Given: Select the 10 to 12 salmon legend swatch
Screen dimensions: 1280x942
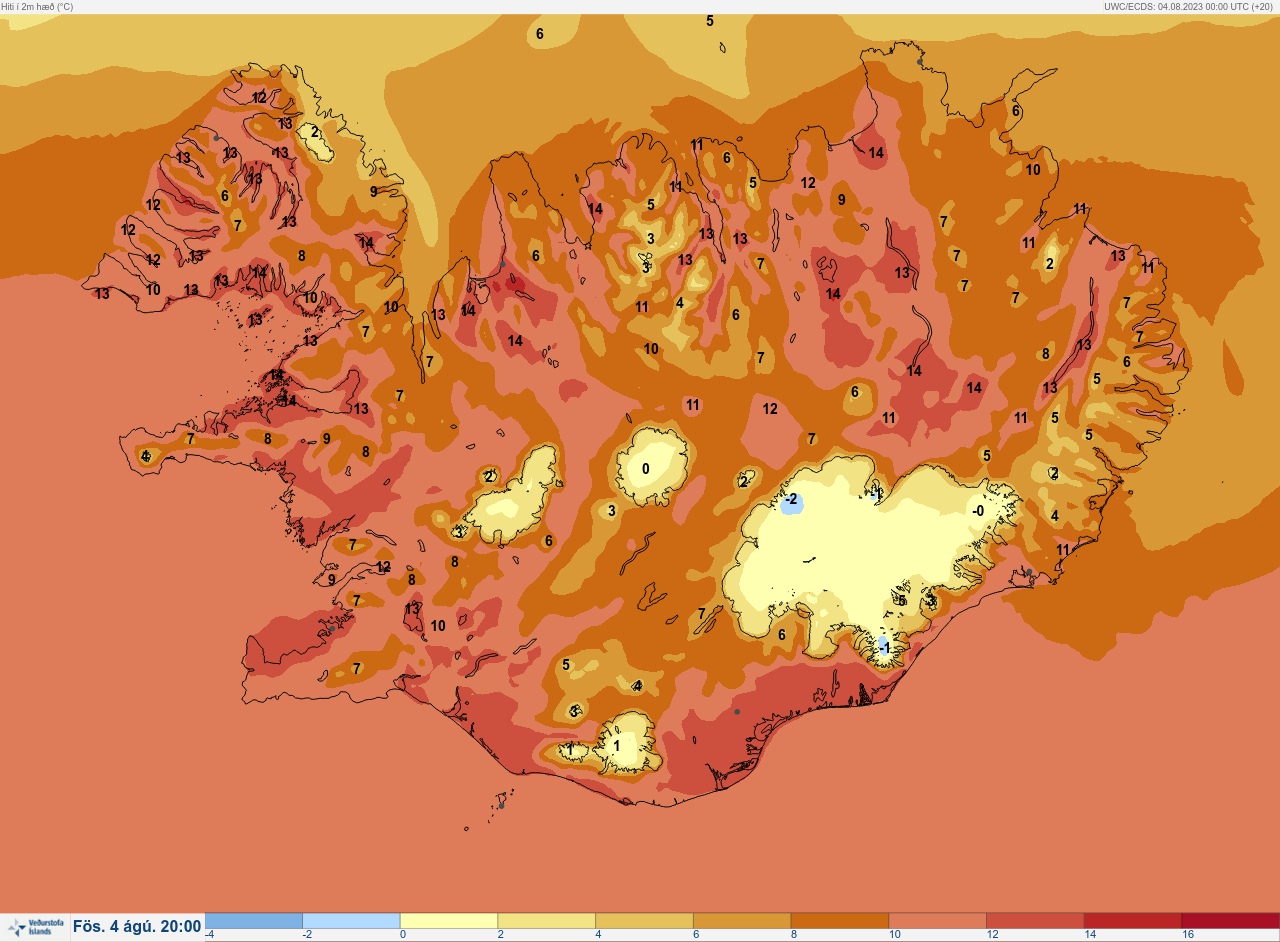Looking at the screenshot, I should click(937, 921).
